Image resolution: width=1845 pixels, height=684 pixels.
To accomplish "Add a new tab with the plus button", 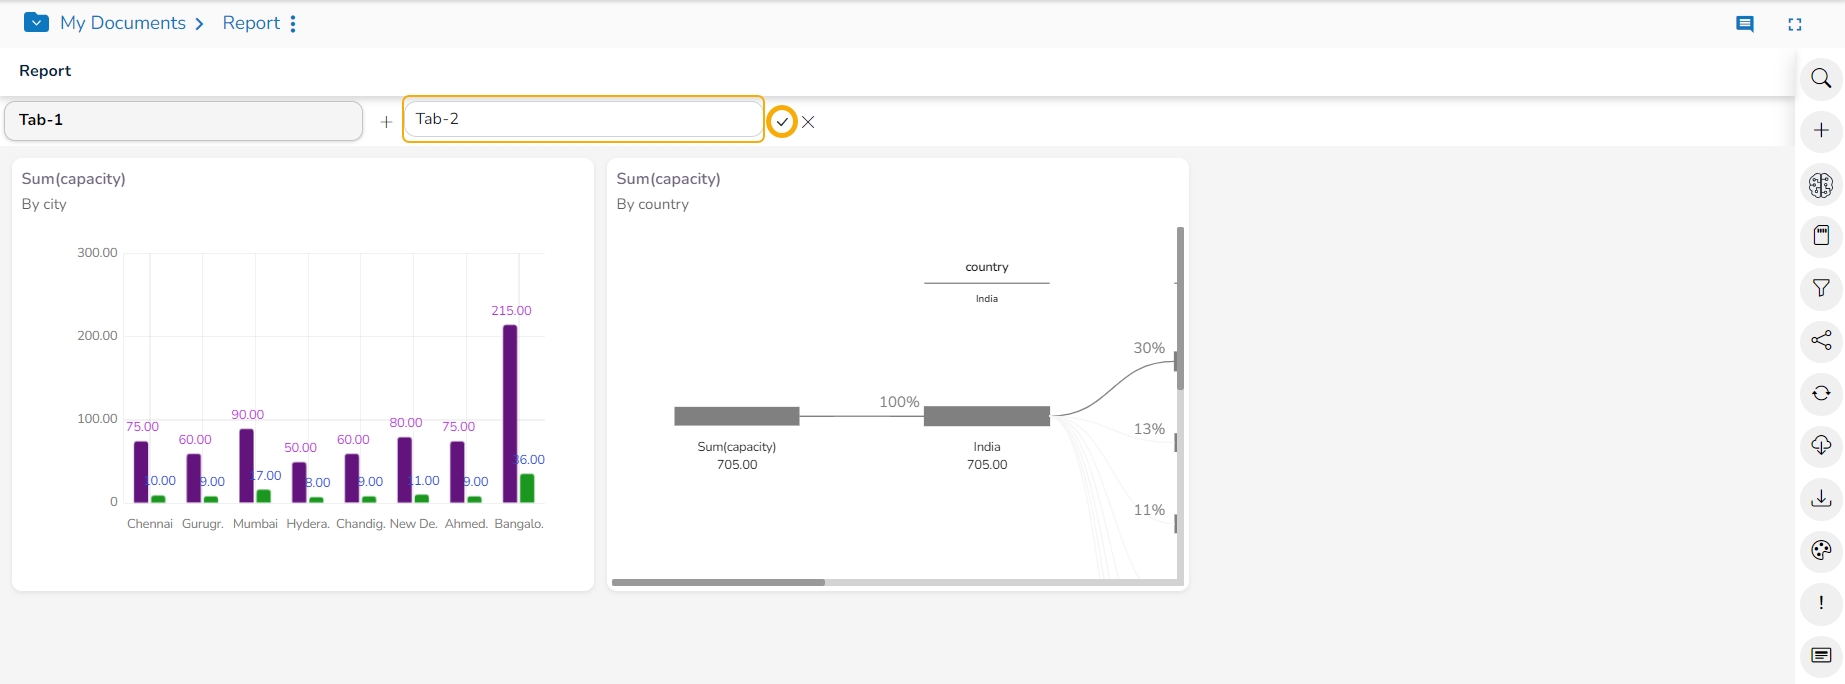I will click(x=386, y=122).
